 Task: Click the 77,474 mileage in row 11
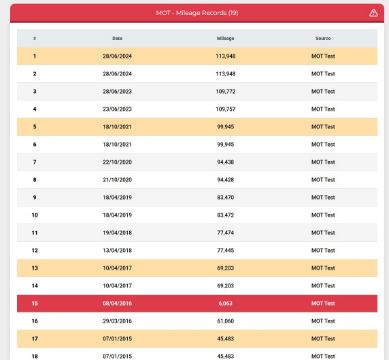(225, 233)
